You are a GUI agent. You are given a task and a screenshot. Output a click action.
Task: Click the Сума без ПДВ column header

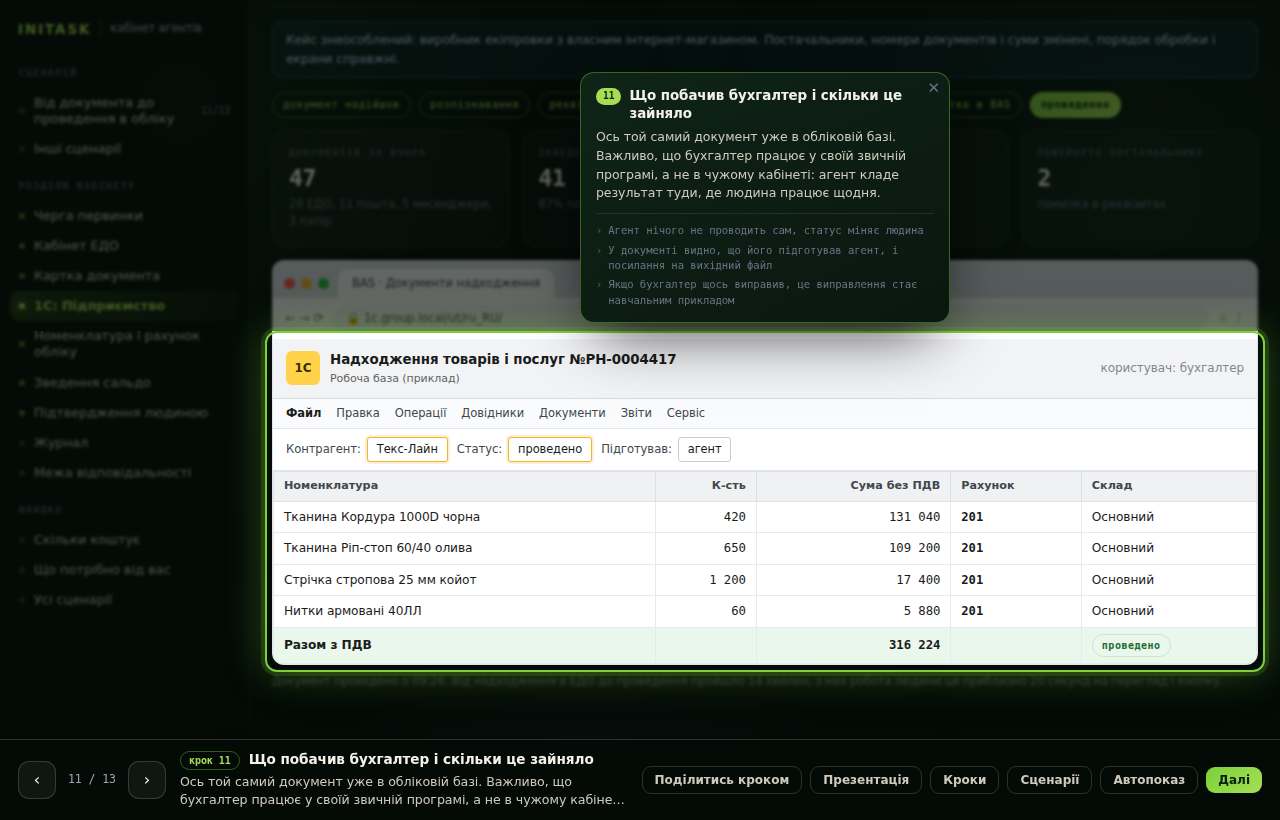[853, 486]
